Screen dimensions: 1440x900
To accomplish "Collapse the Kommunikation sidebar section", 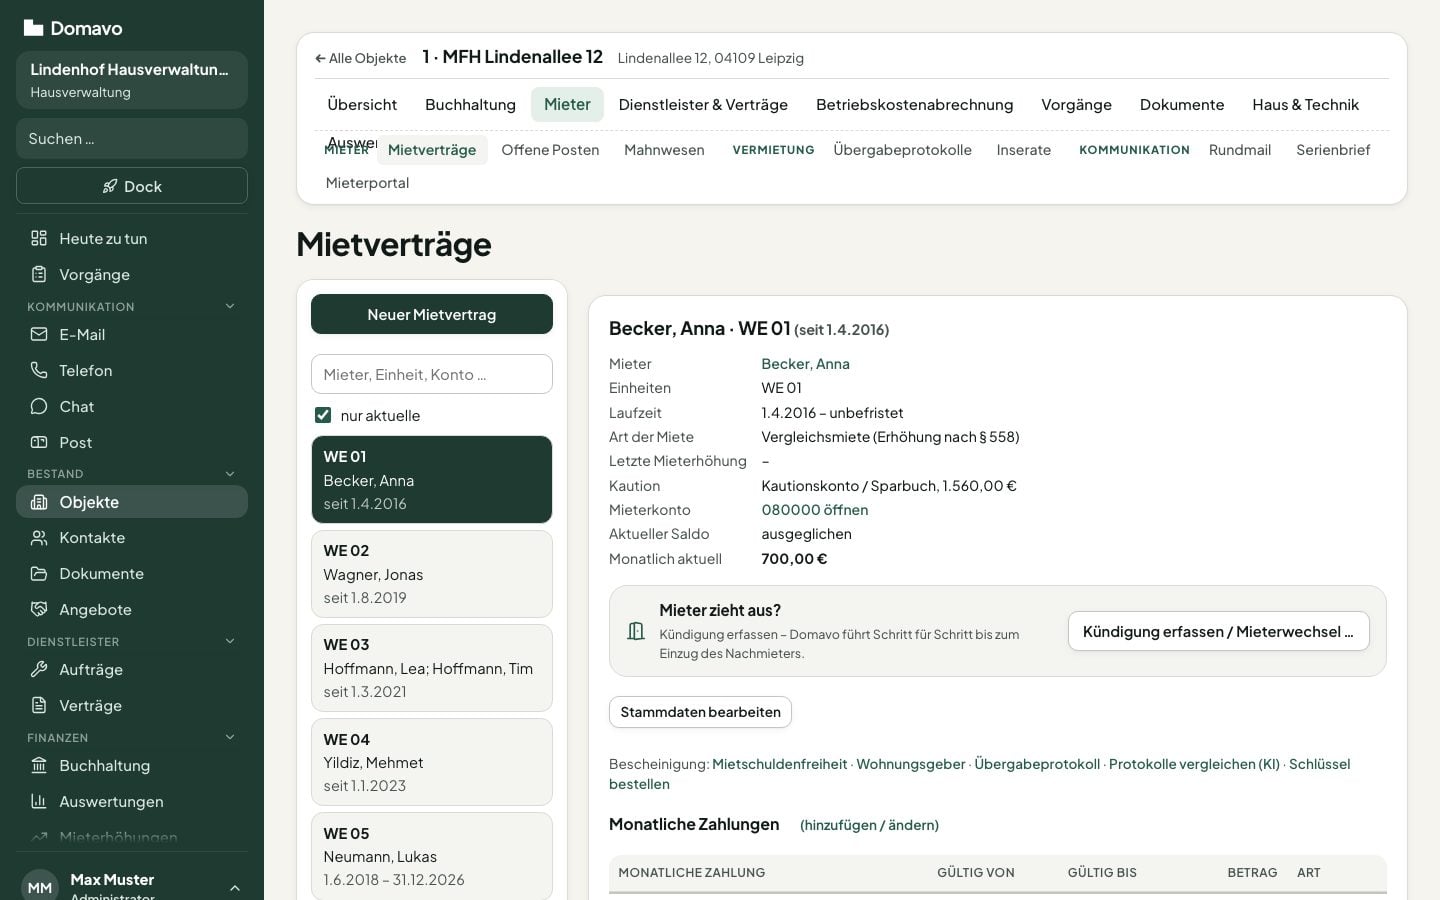I will [230, 306].
